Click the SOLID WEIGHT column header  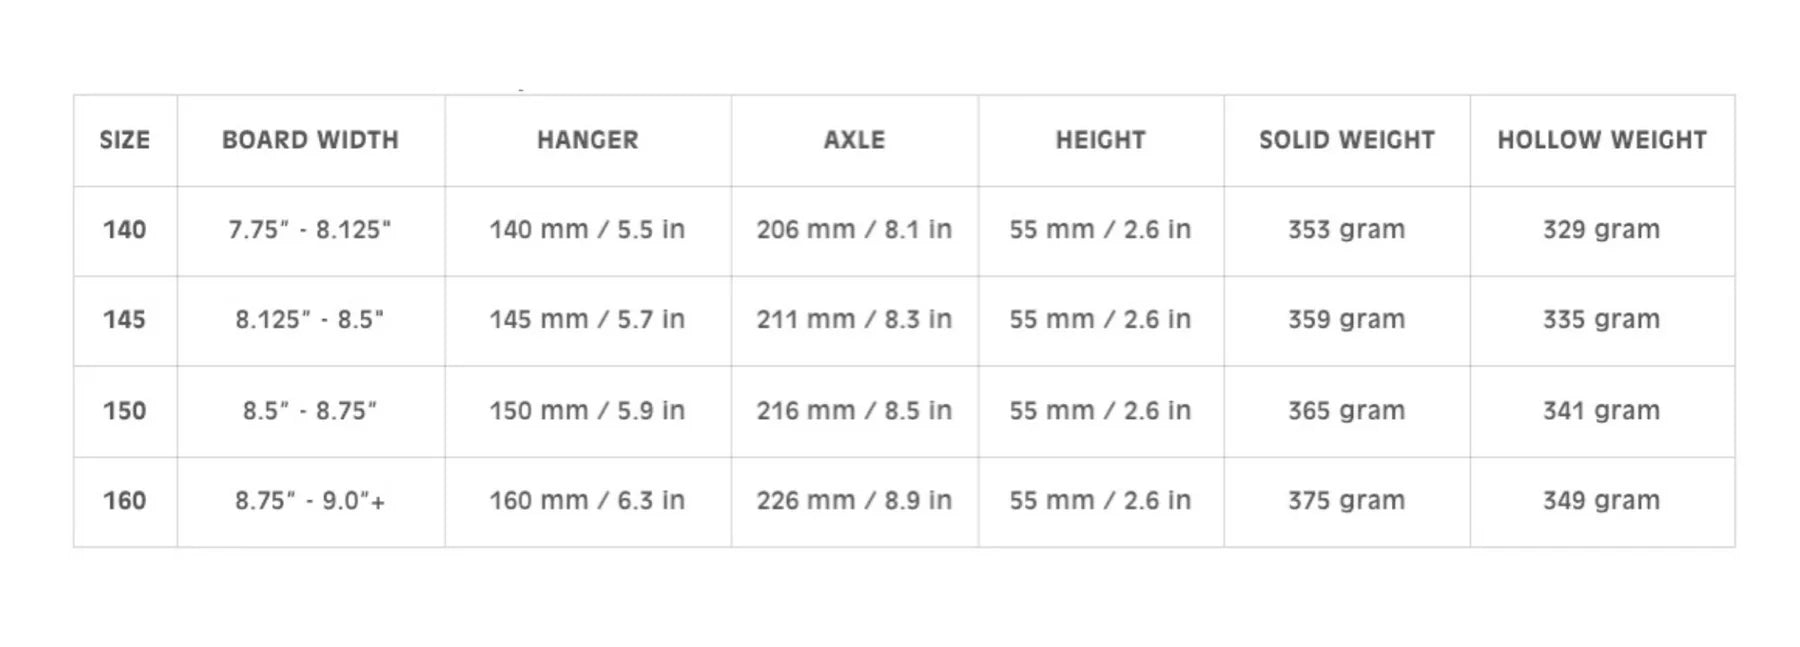tap(1346, 140)
